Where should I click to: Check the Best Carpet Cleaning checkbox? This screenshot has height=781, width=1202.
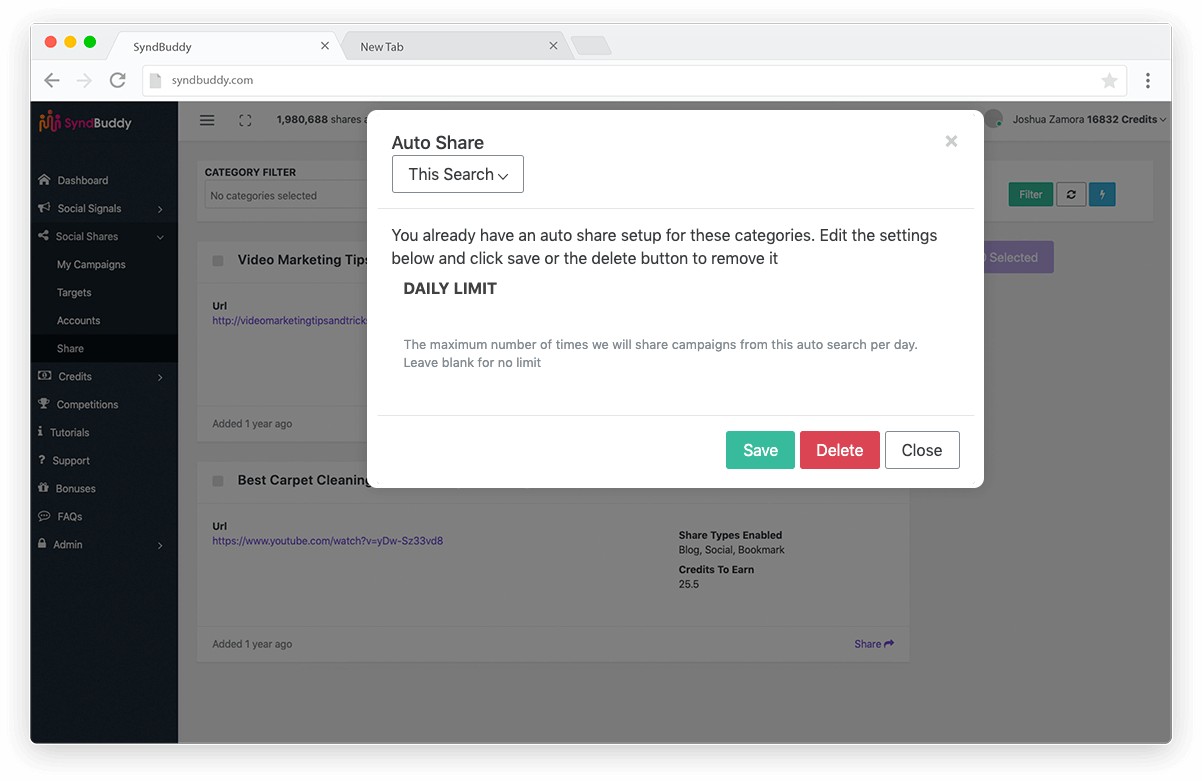click(x=218, y=481)
